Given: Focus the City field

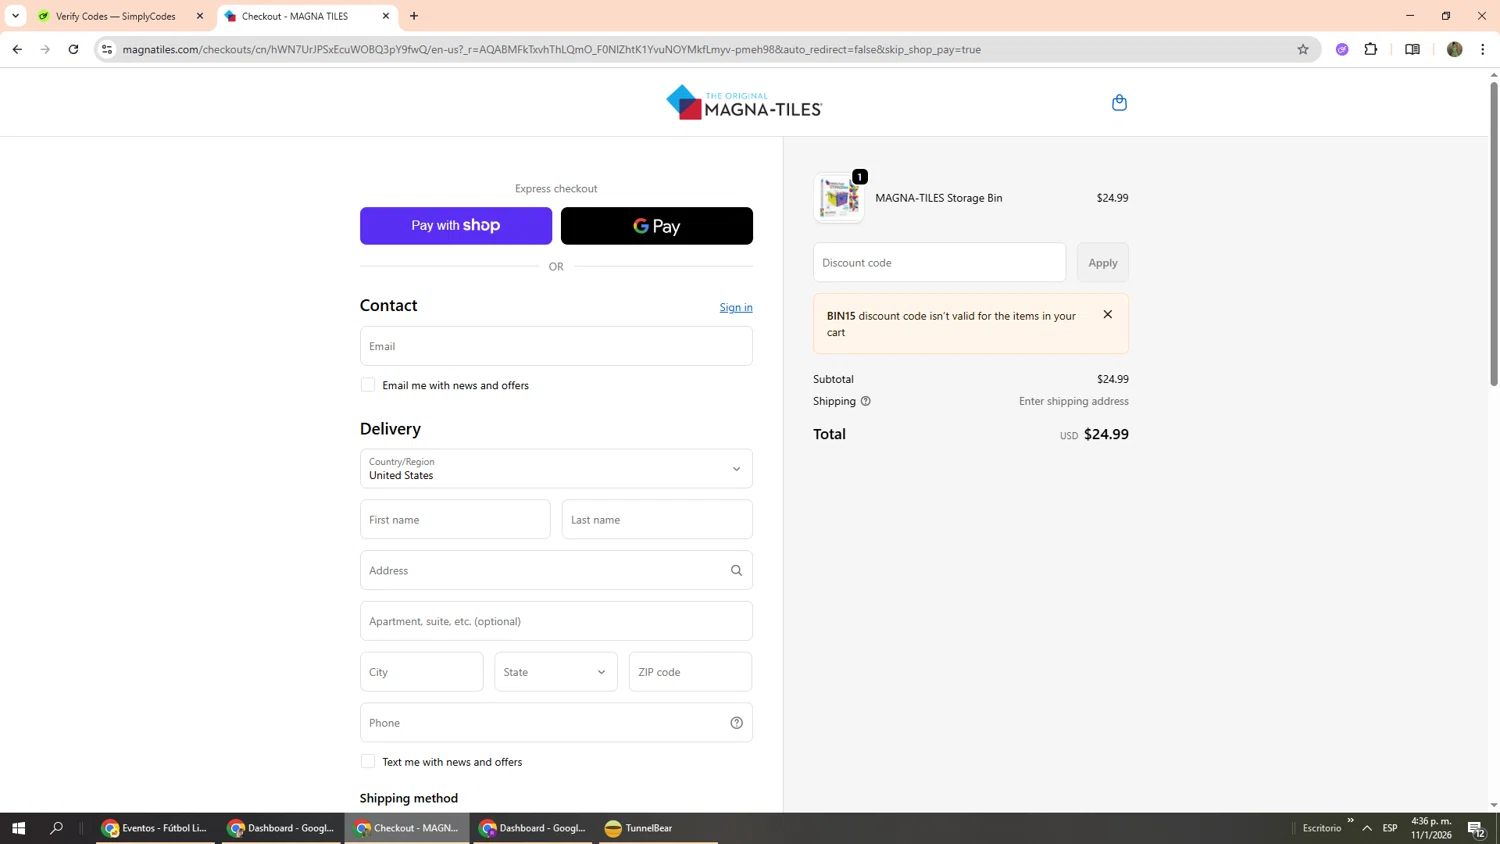Looking at the screenshot, I should [x=421, y=672].
